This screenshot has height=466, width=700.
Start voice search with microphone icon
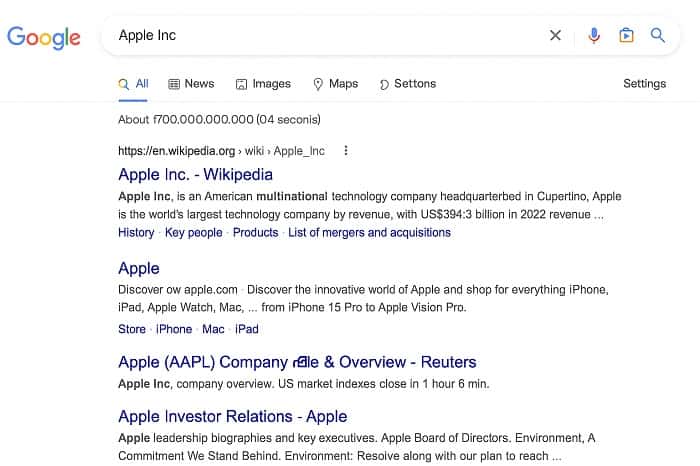click(594, 36)
